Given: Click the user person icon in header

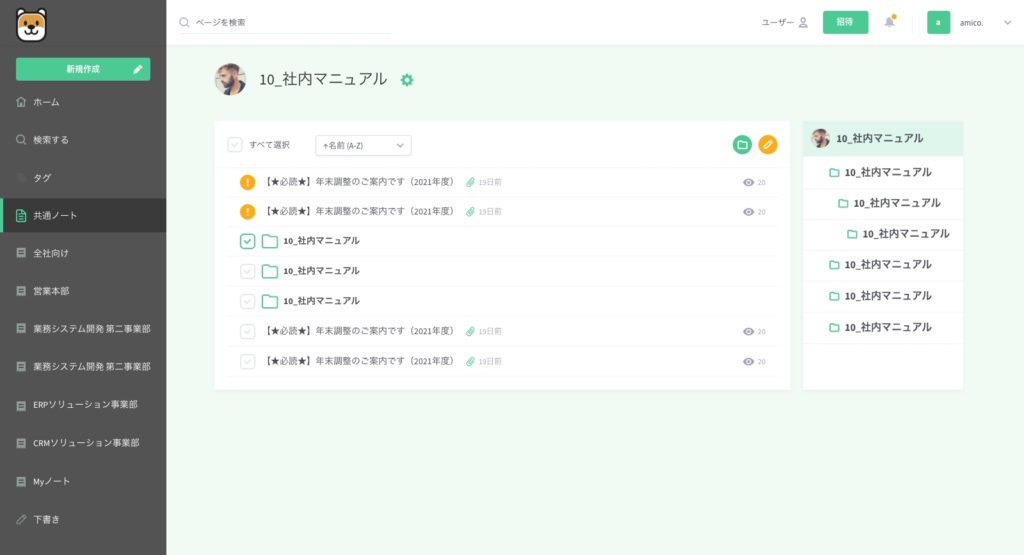Looking at the screenshot, I should tap(802, 22).
